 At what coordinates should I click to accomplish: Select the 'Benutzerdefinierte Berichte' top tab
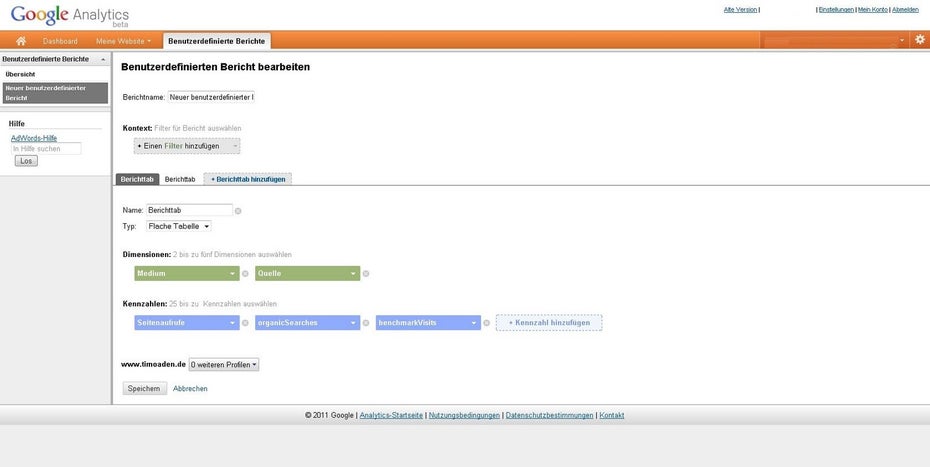click(216, 41)
